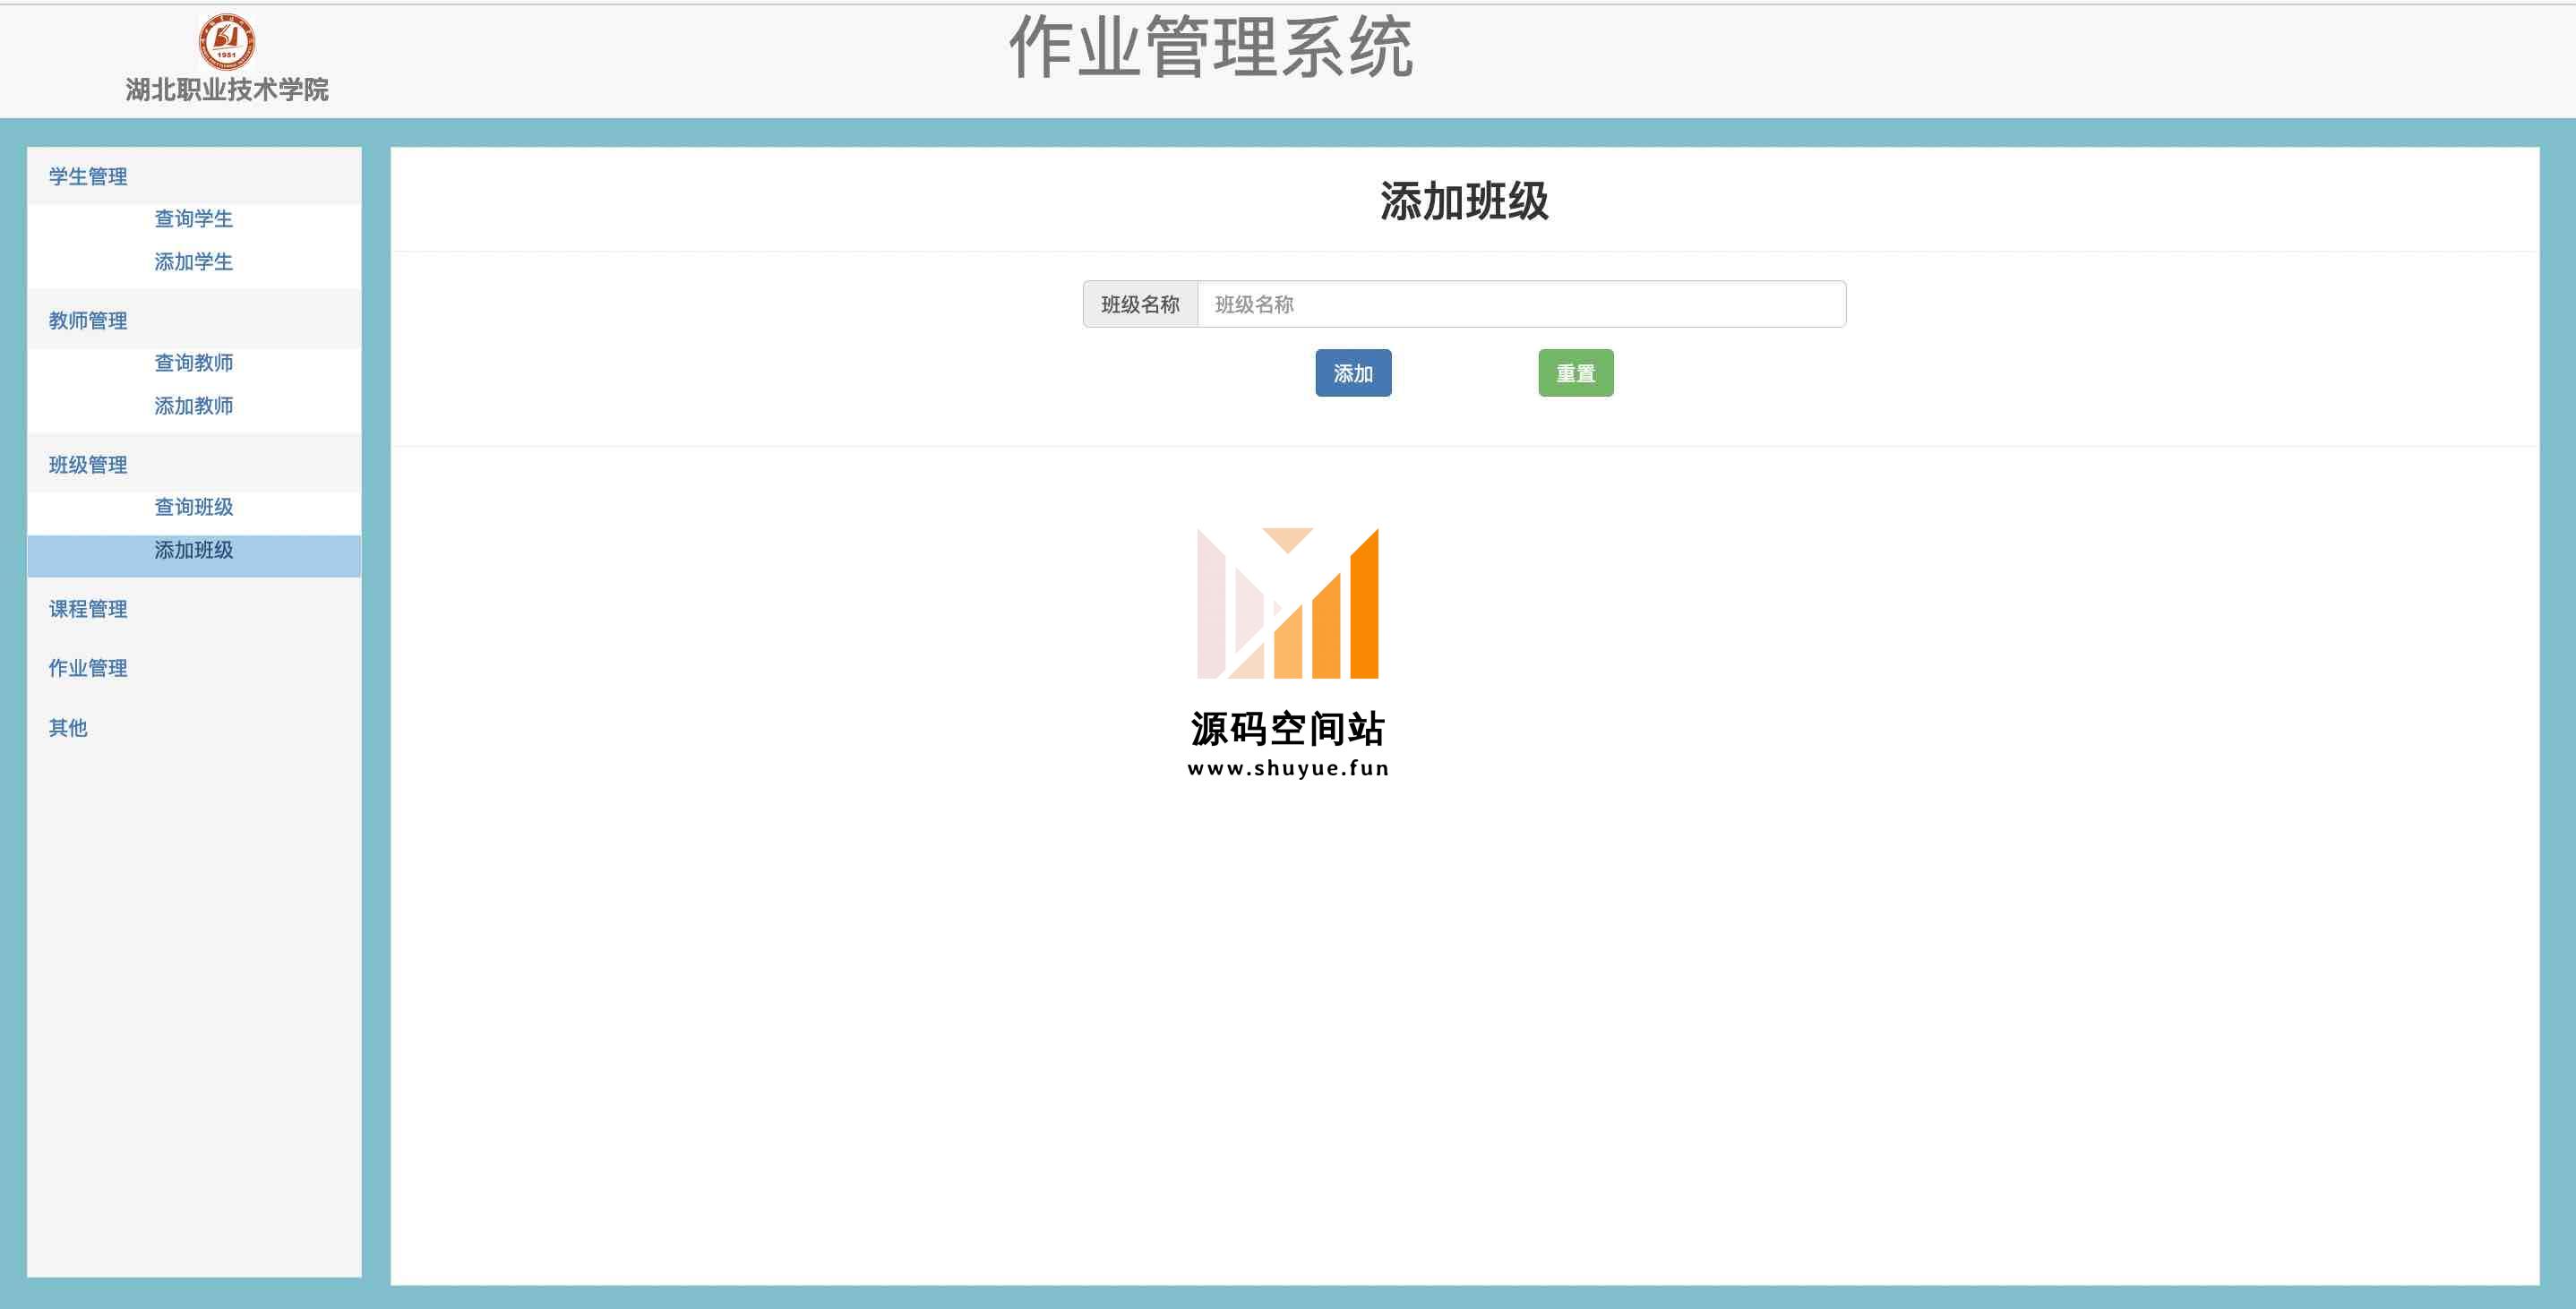Click the Hubei Polytechnic school logo emblem
The height and width of the screenshot is (1309, 2576).
coord(227,42)
